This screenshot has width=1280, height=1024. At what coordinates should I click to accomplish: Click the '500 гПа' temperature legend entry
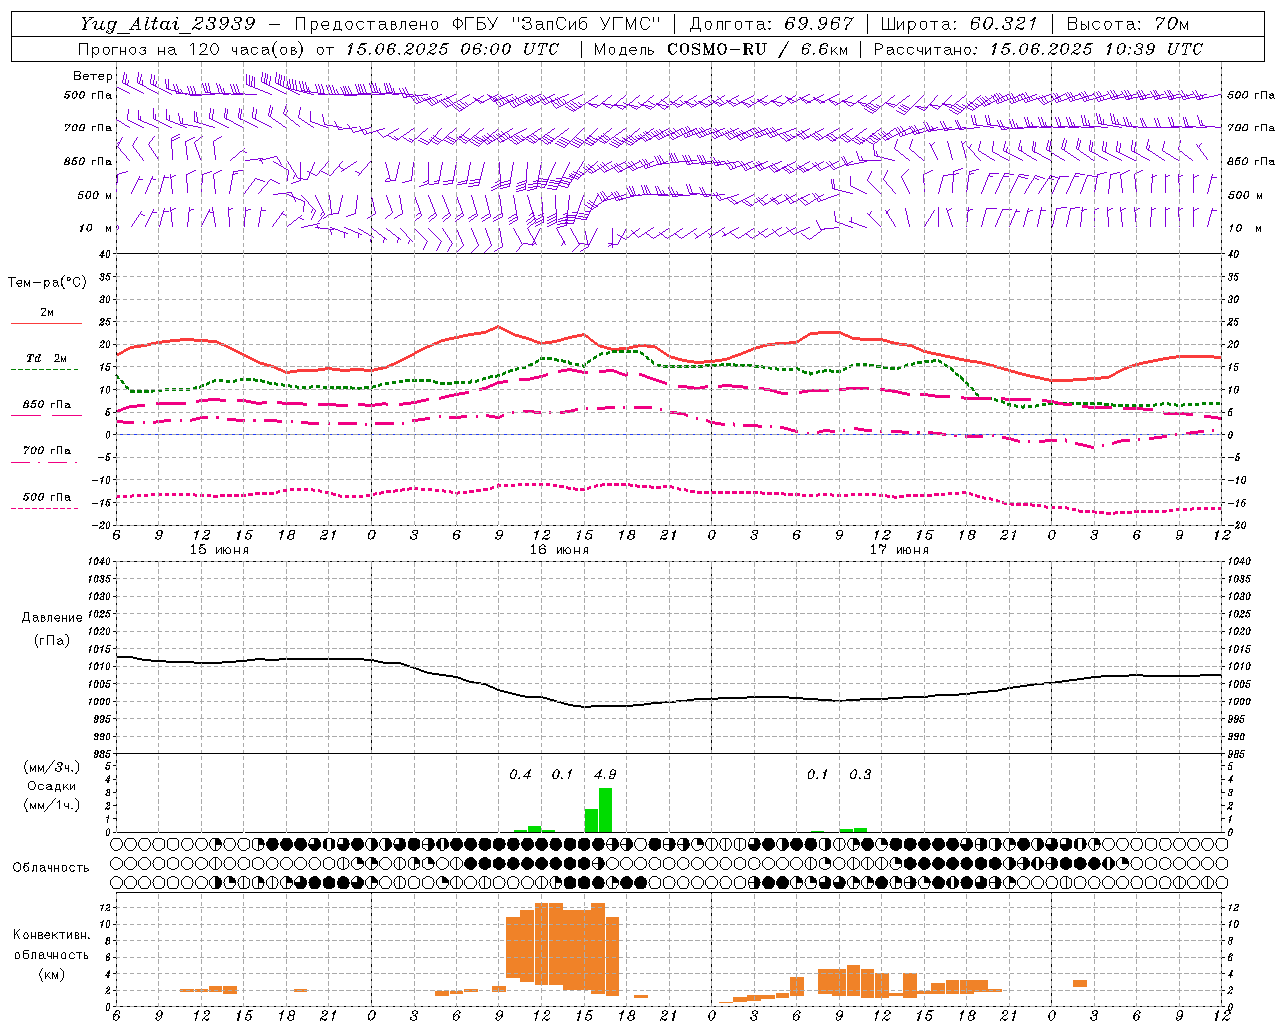[x=47, y=497]
